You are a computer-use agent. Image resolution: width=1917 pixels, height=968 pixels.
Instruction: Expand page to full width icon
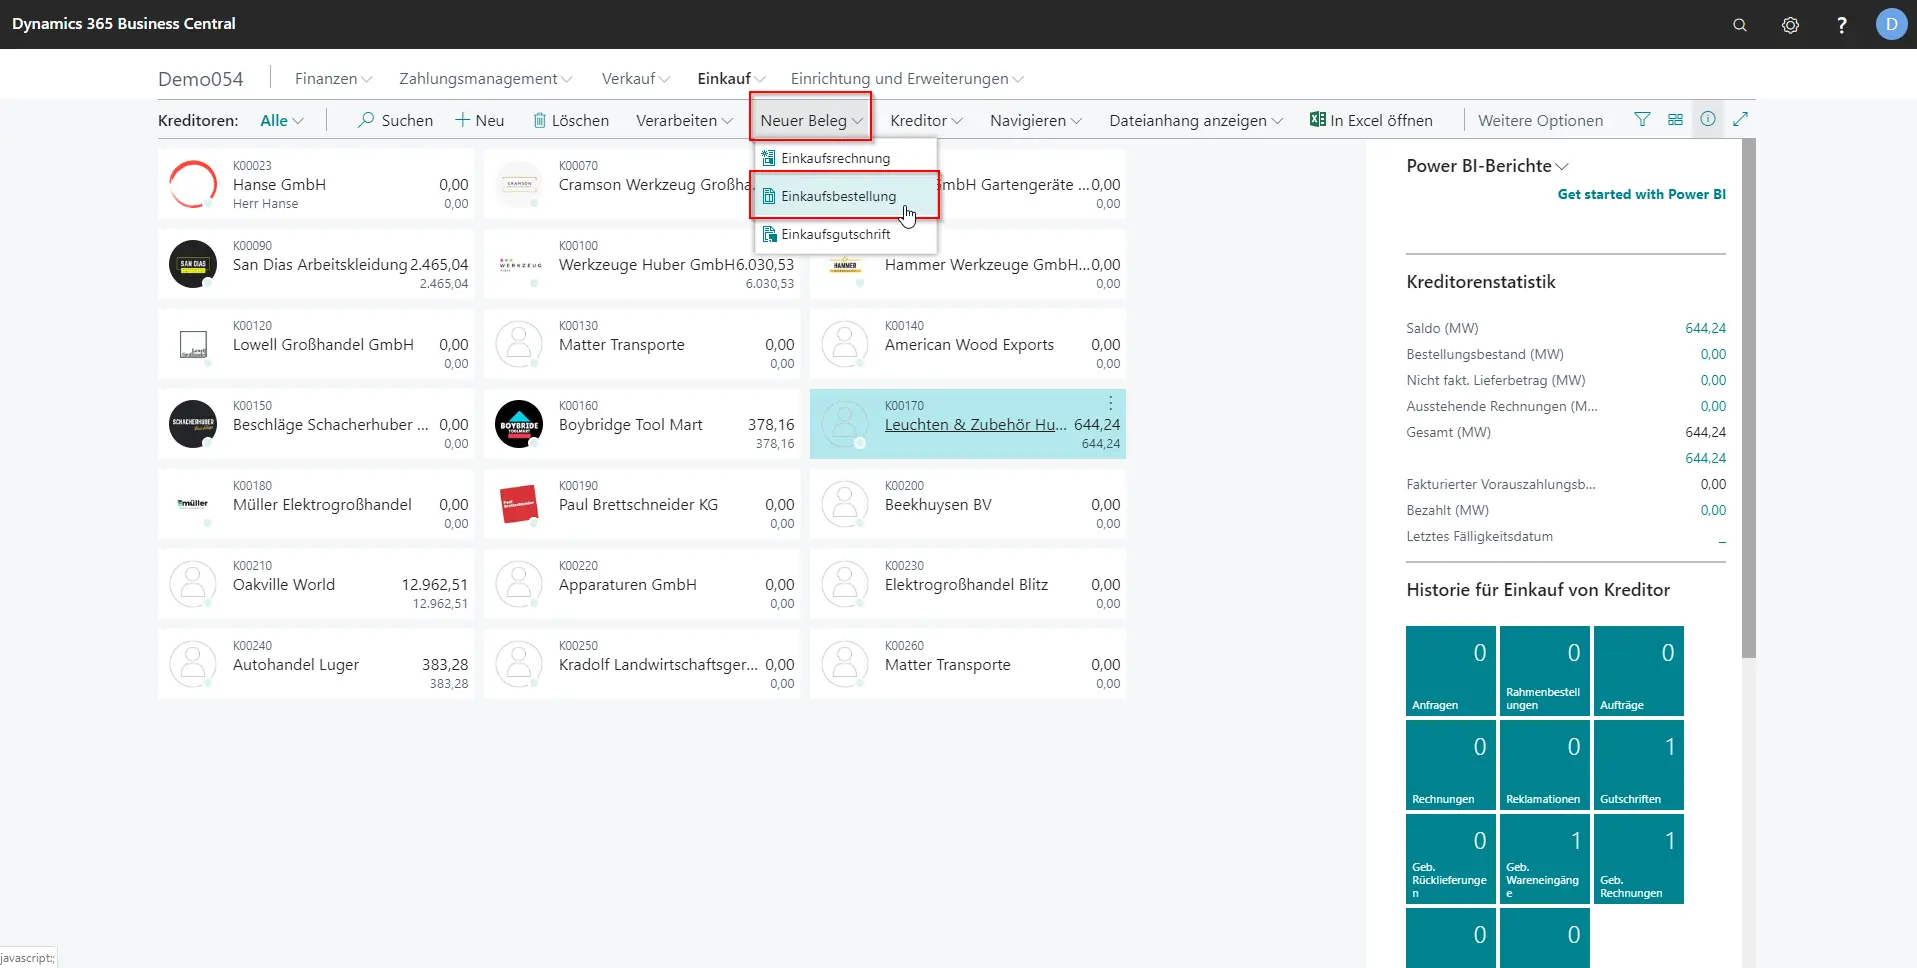pyautogui.click(x=1740, y=120)
